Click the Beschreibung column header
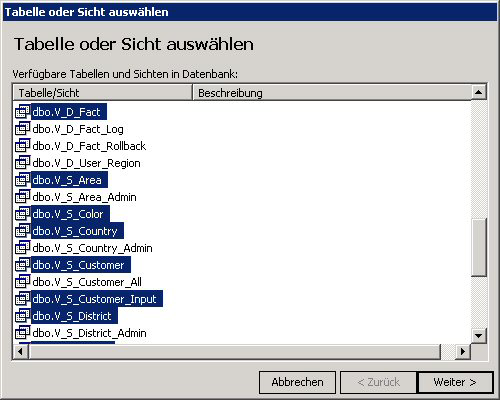The width and height of the screenshot is (500, 400). click(332, 93)
